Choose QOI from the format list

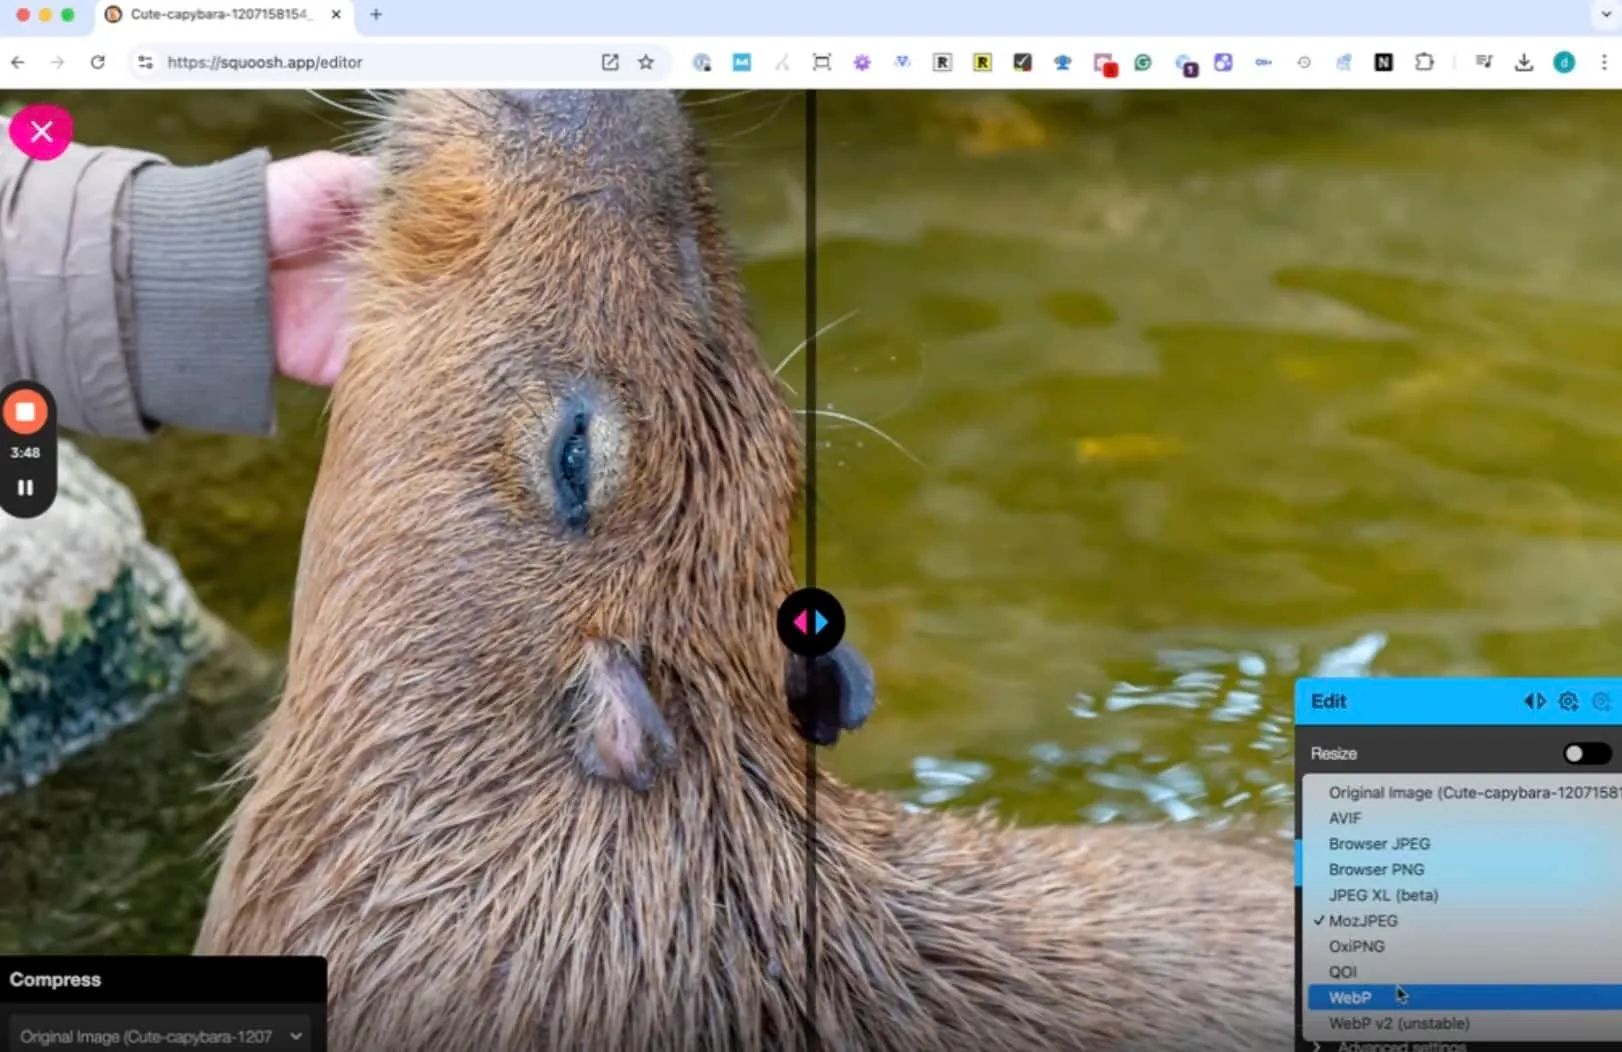[x=1465, y=972]
